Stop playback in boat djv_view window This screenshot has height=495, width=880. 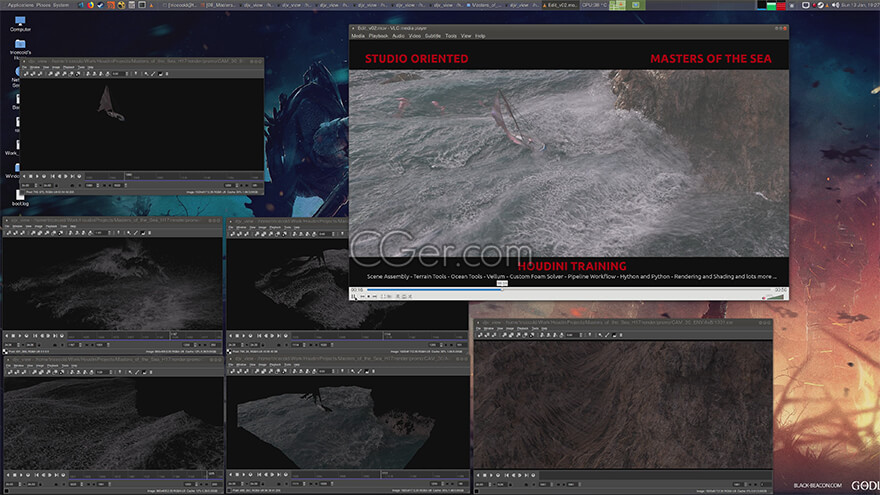(31, 176)
